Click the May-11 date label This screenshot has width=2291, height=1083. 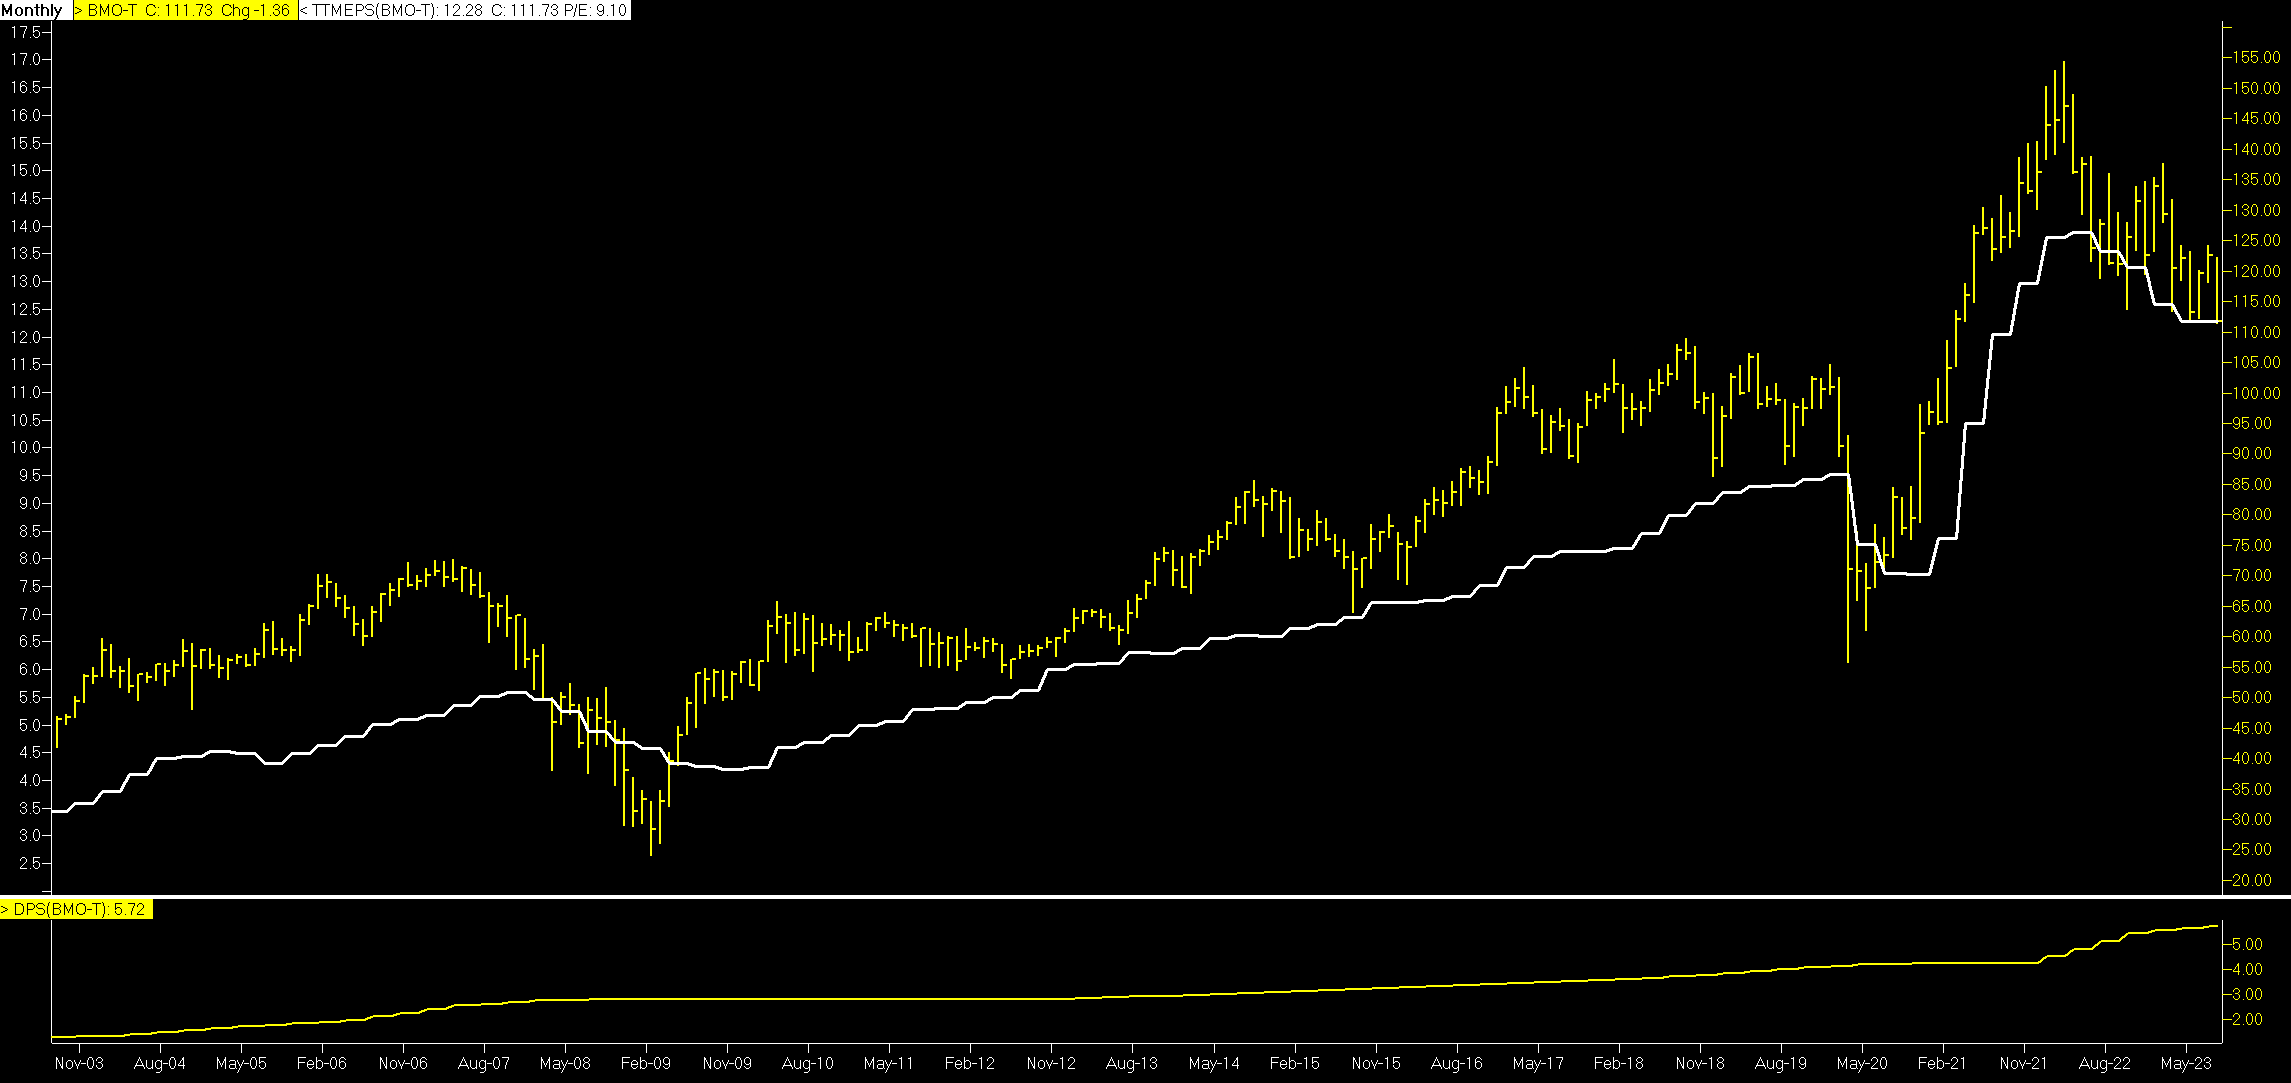point(889,1063)
